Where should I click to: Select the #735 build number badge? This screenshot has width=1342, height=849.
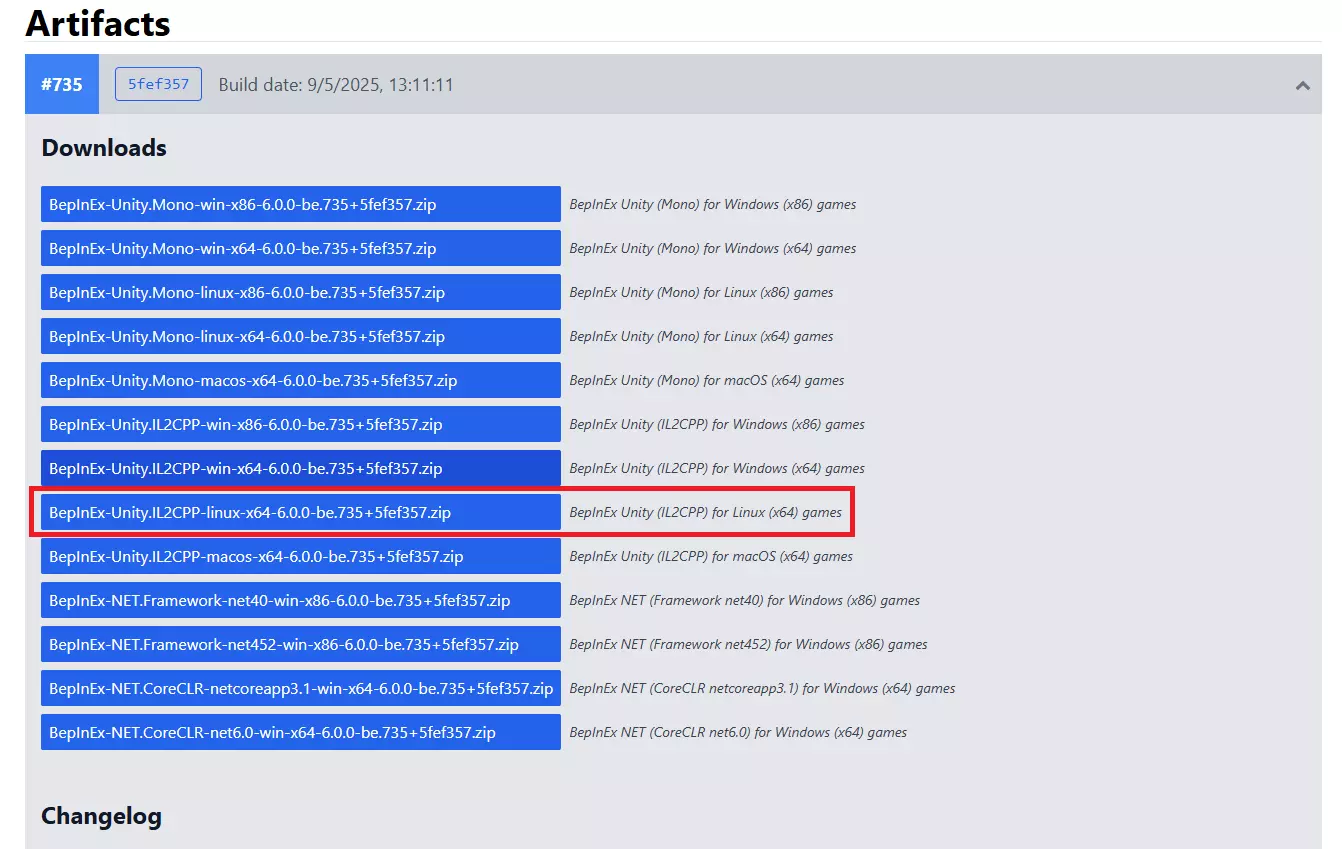click(x=62, y=84)
